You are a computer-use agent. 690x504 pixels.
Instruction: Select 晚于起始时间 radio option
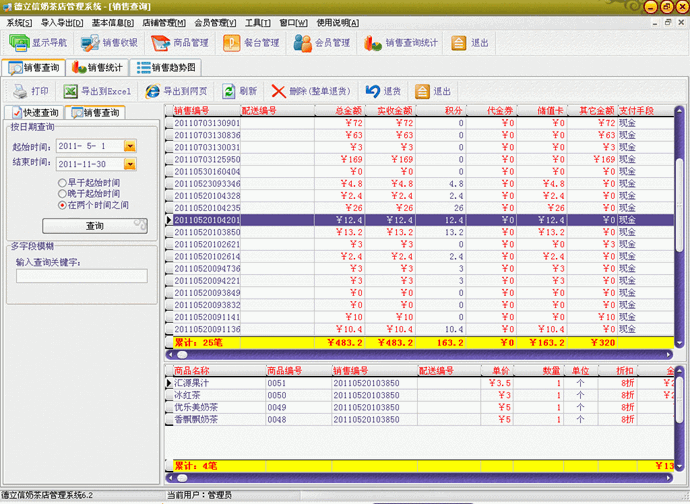[62, 194]
